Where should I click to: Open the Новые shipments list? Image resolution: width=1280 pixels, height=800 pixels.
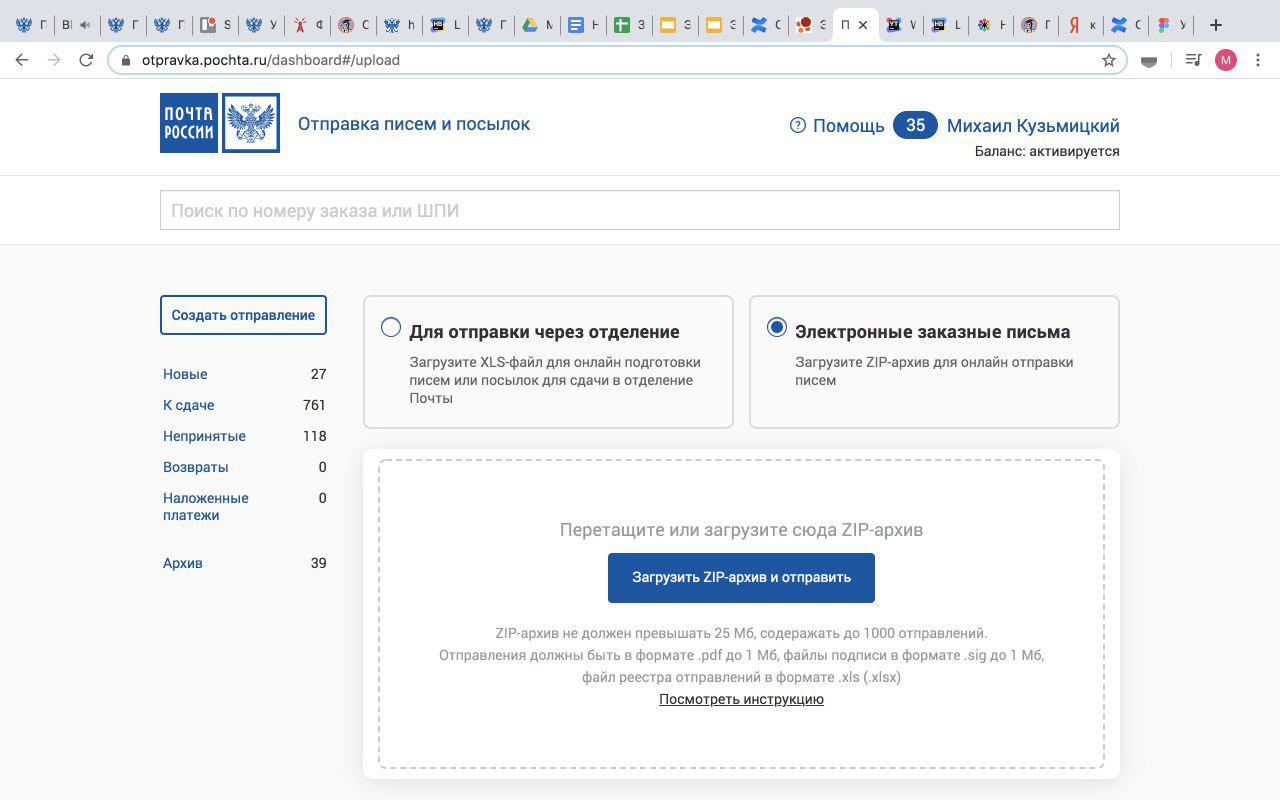(185, 374)
